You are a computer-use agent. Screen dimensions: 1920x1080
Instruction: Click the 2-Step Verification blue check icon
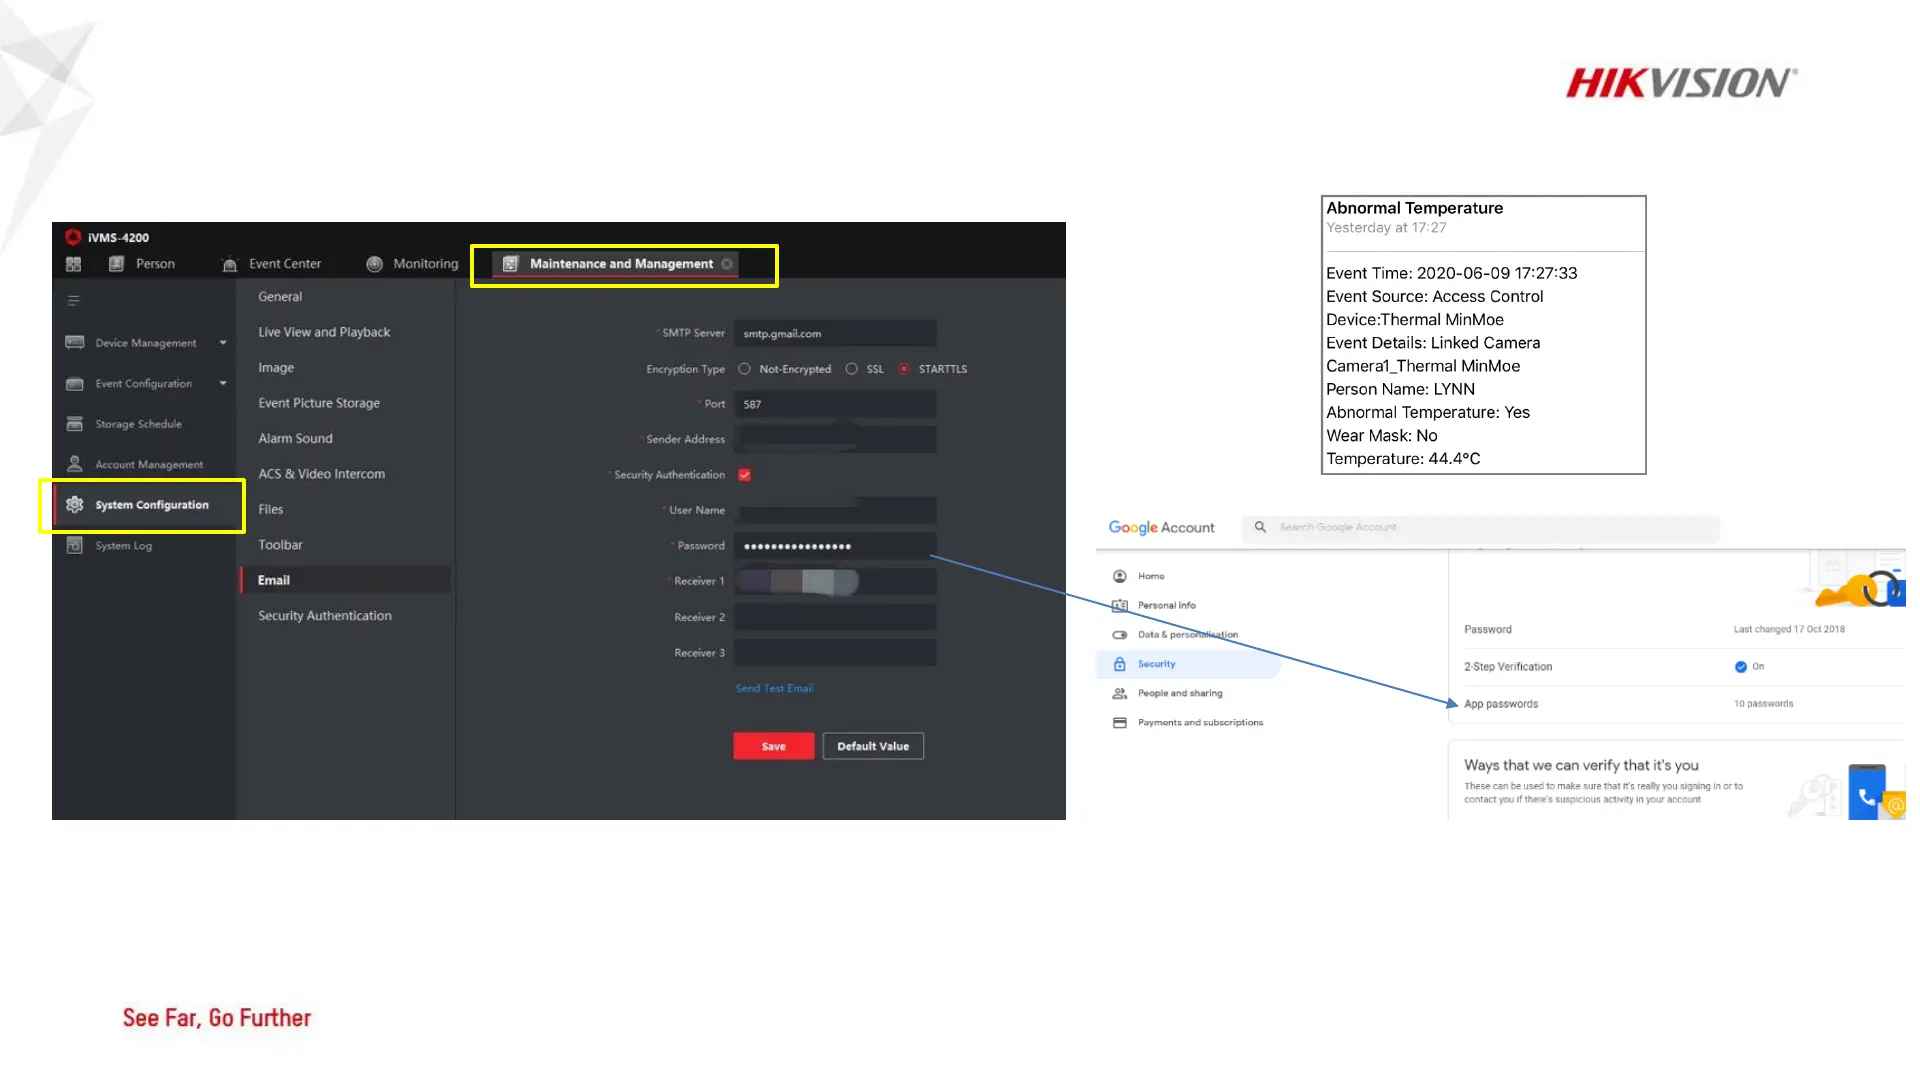coord(1741,667)
